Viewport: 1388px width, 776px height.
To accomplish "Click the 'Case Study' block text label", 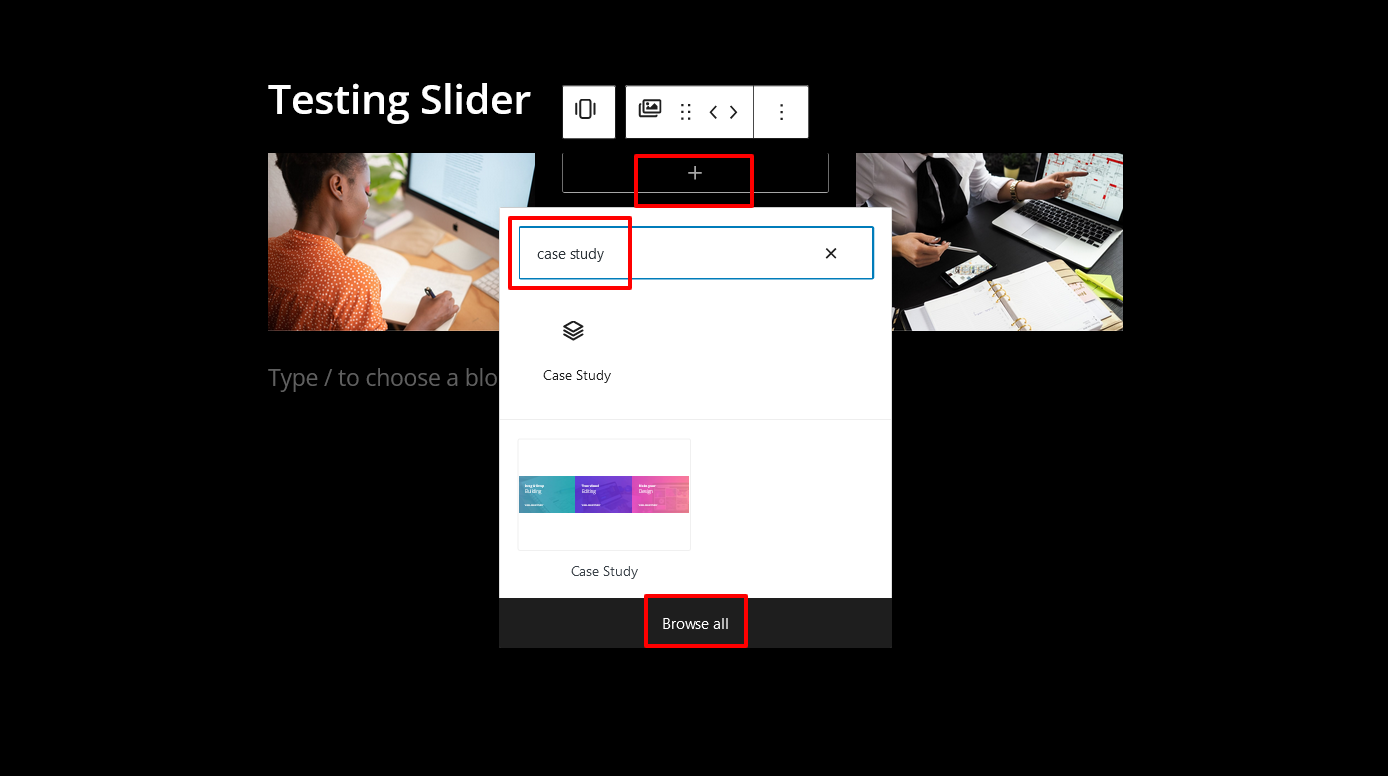I will (577, 376).
